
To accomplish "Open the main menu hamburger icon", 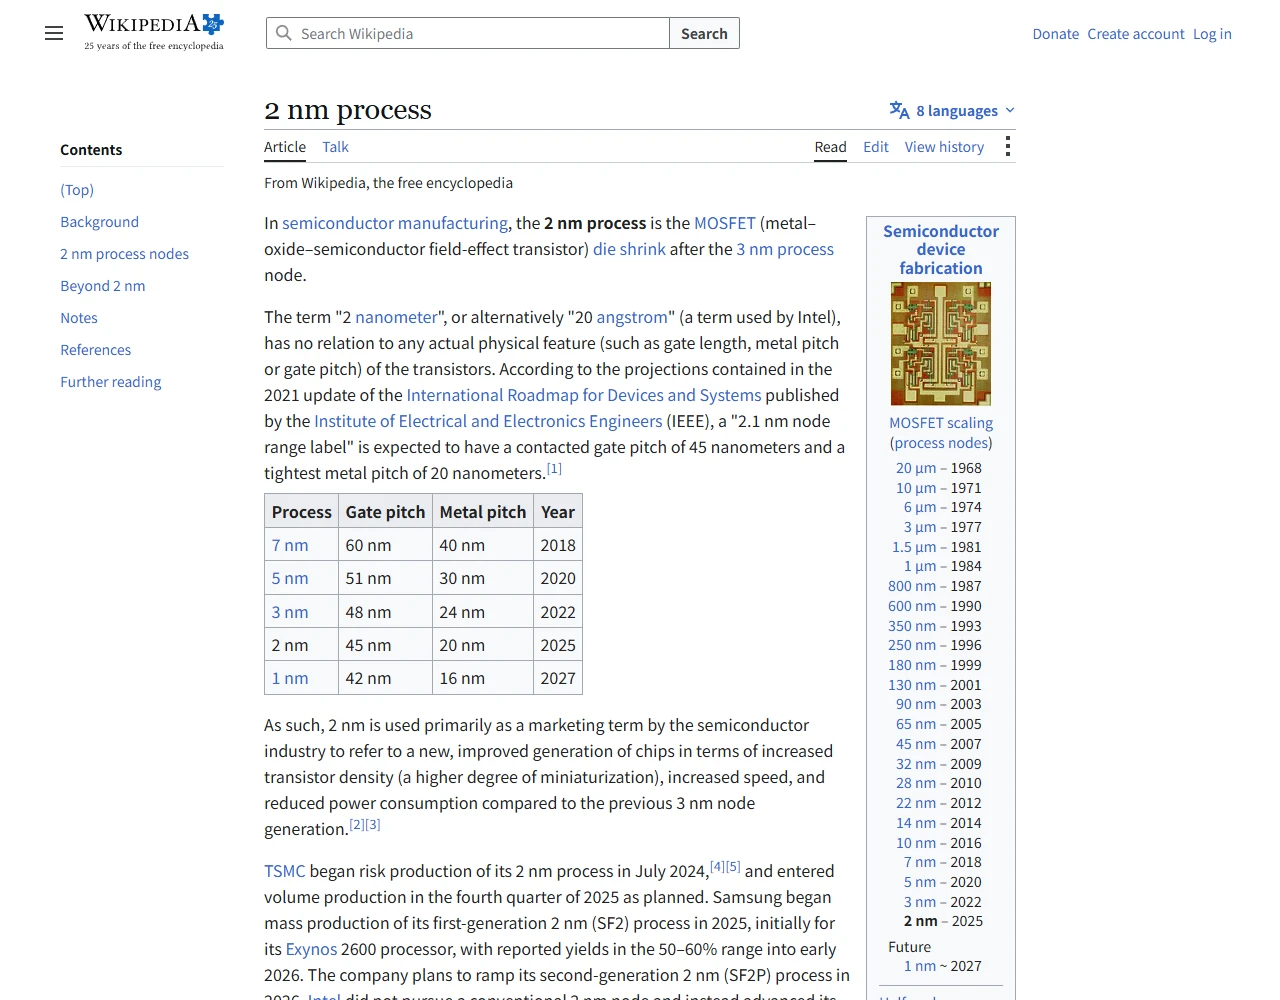I will click(x=54, y=33).
